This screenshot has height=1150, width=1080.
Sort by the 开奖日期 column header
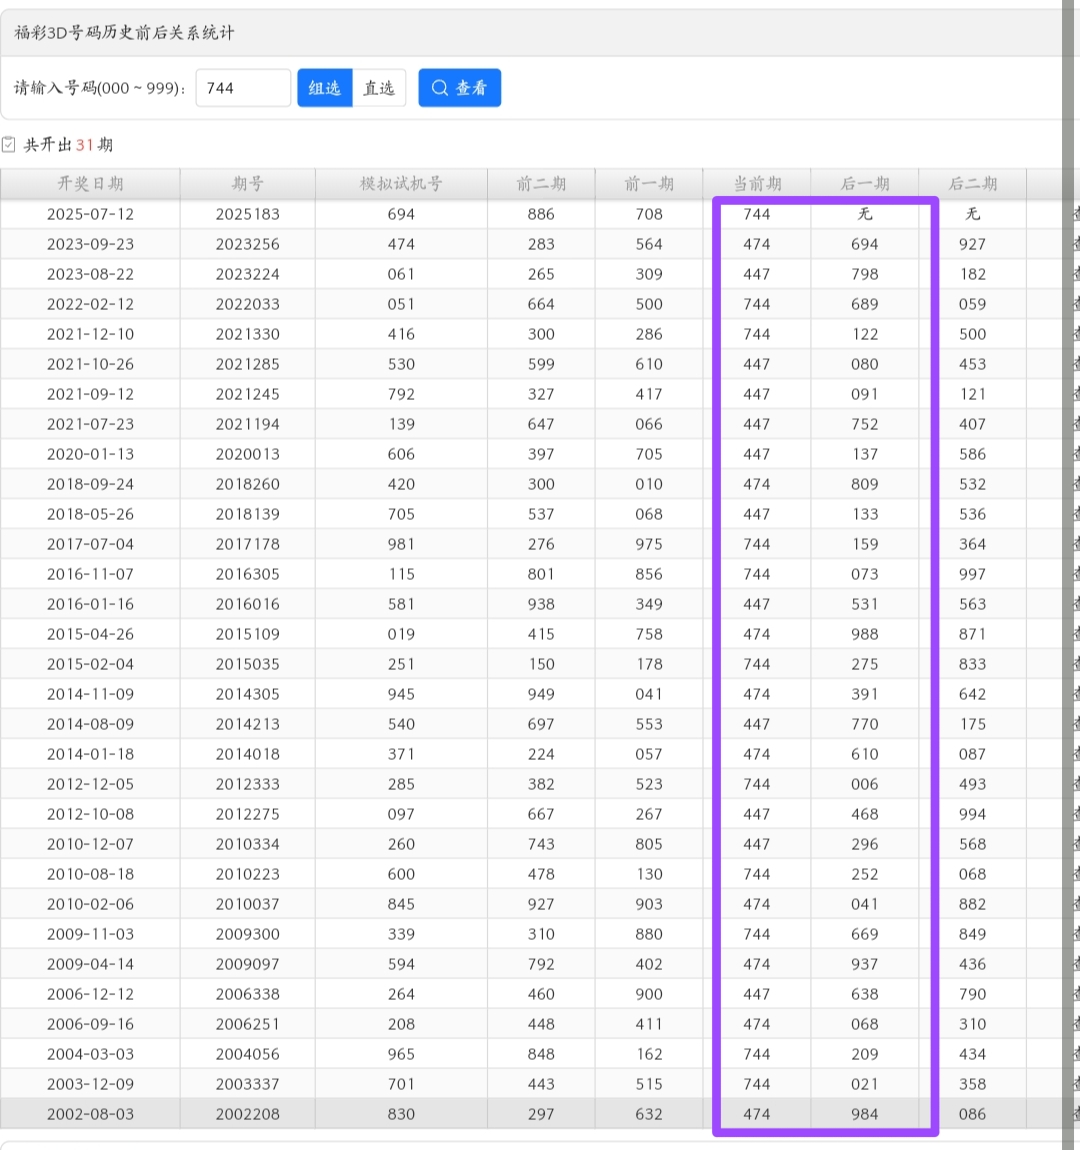[x=90, y=184]
